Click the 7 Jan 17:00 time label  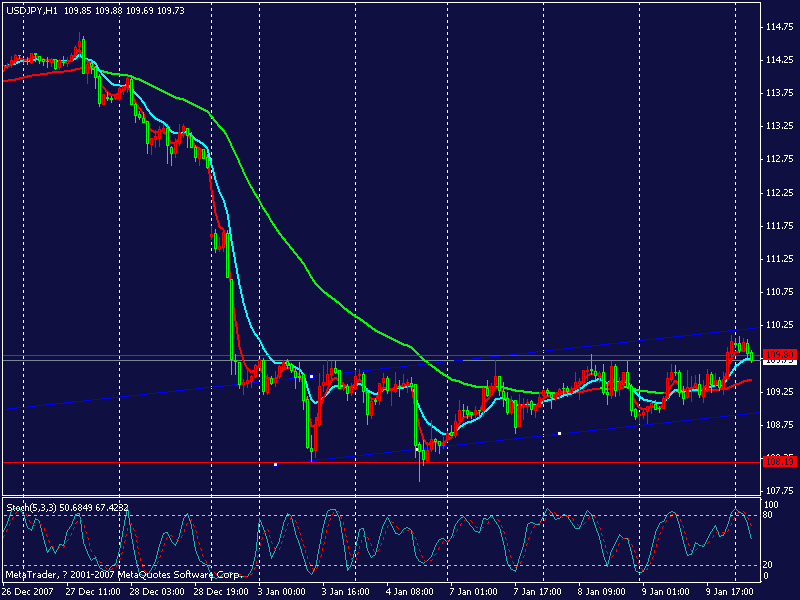537,592
